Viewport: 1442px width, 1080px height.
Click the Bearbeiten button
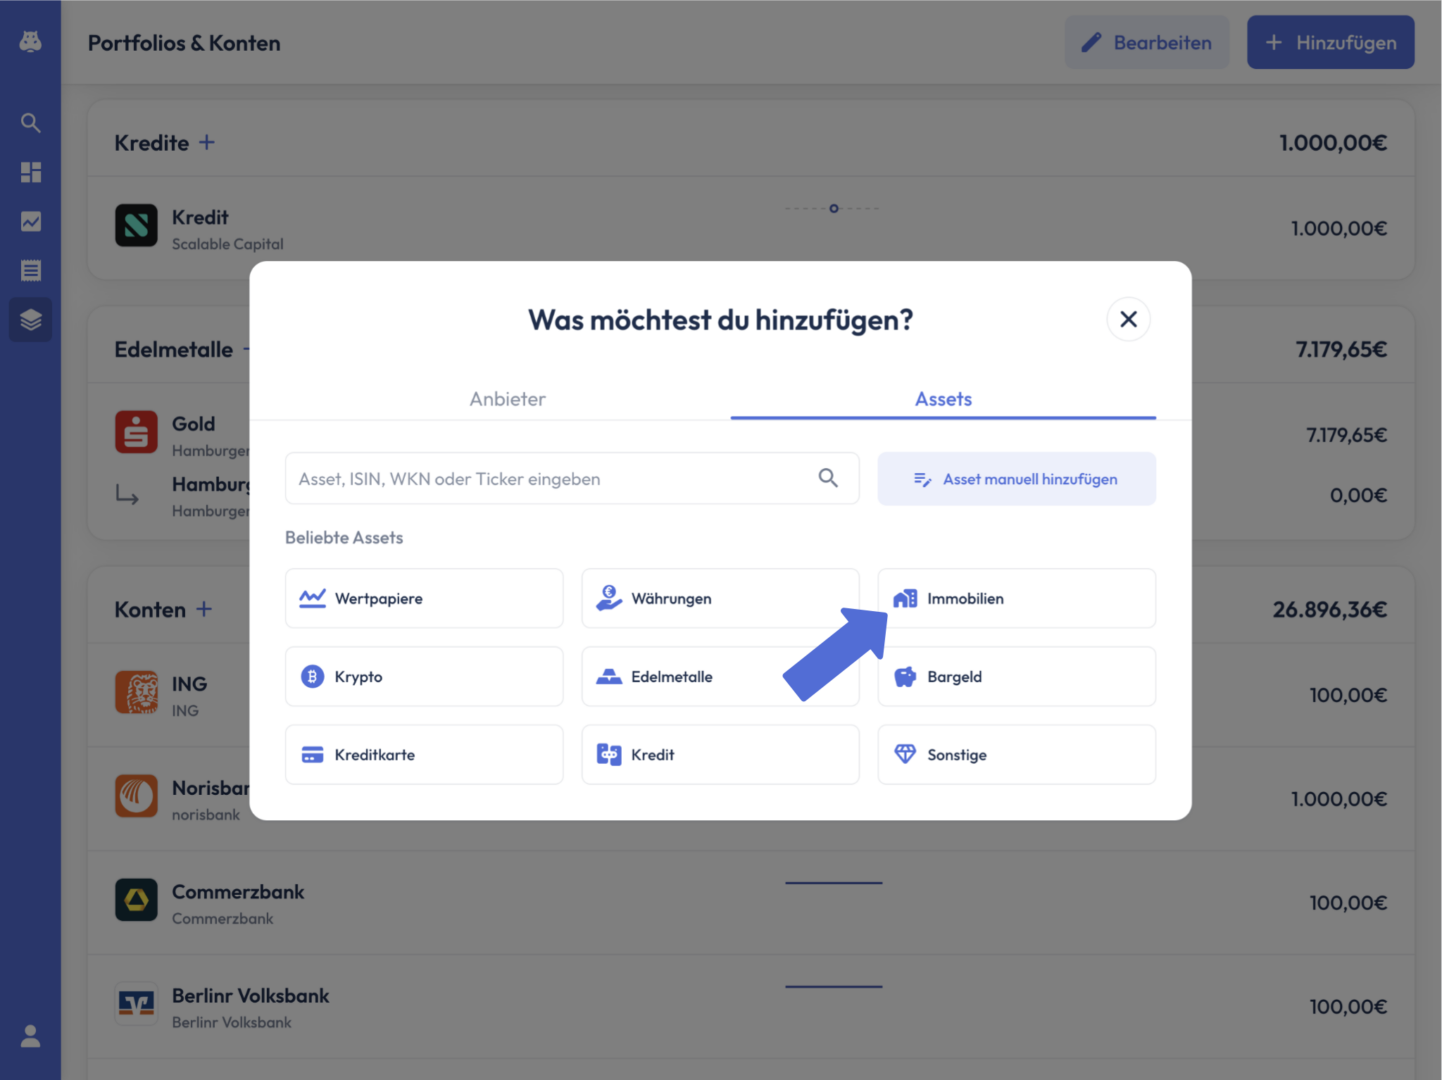(1147, 42)
